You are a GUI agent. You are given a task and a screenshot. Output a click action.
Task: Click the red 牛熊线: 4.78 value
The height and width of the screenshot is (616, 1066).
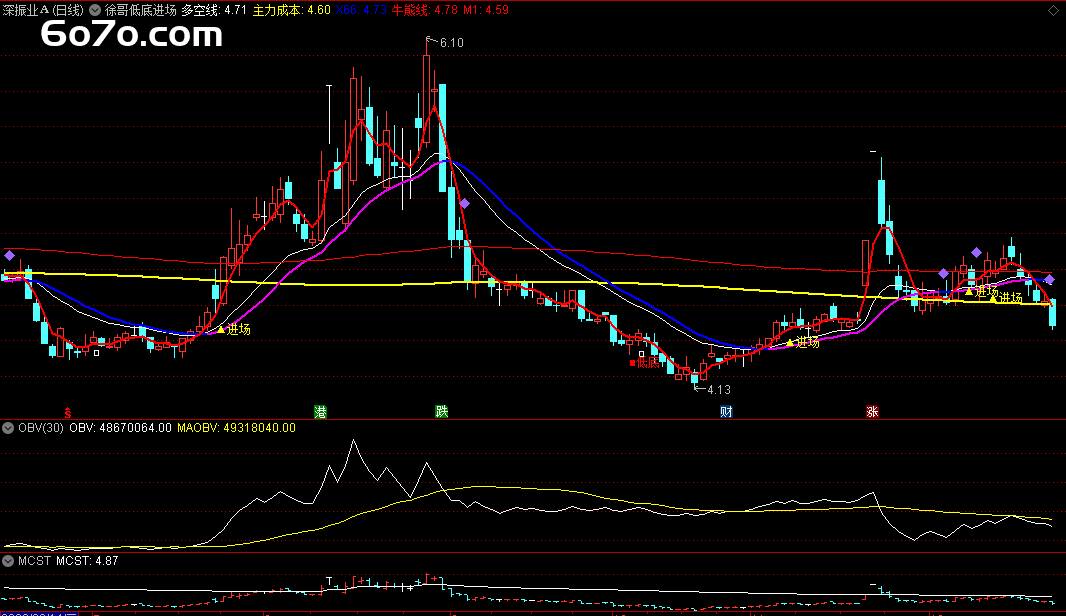[425, 10]
